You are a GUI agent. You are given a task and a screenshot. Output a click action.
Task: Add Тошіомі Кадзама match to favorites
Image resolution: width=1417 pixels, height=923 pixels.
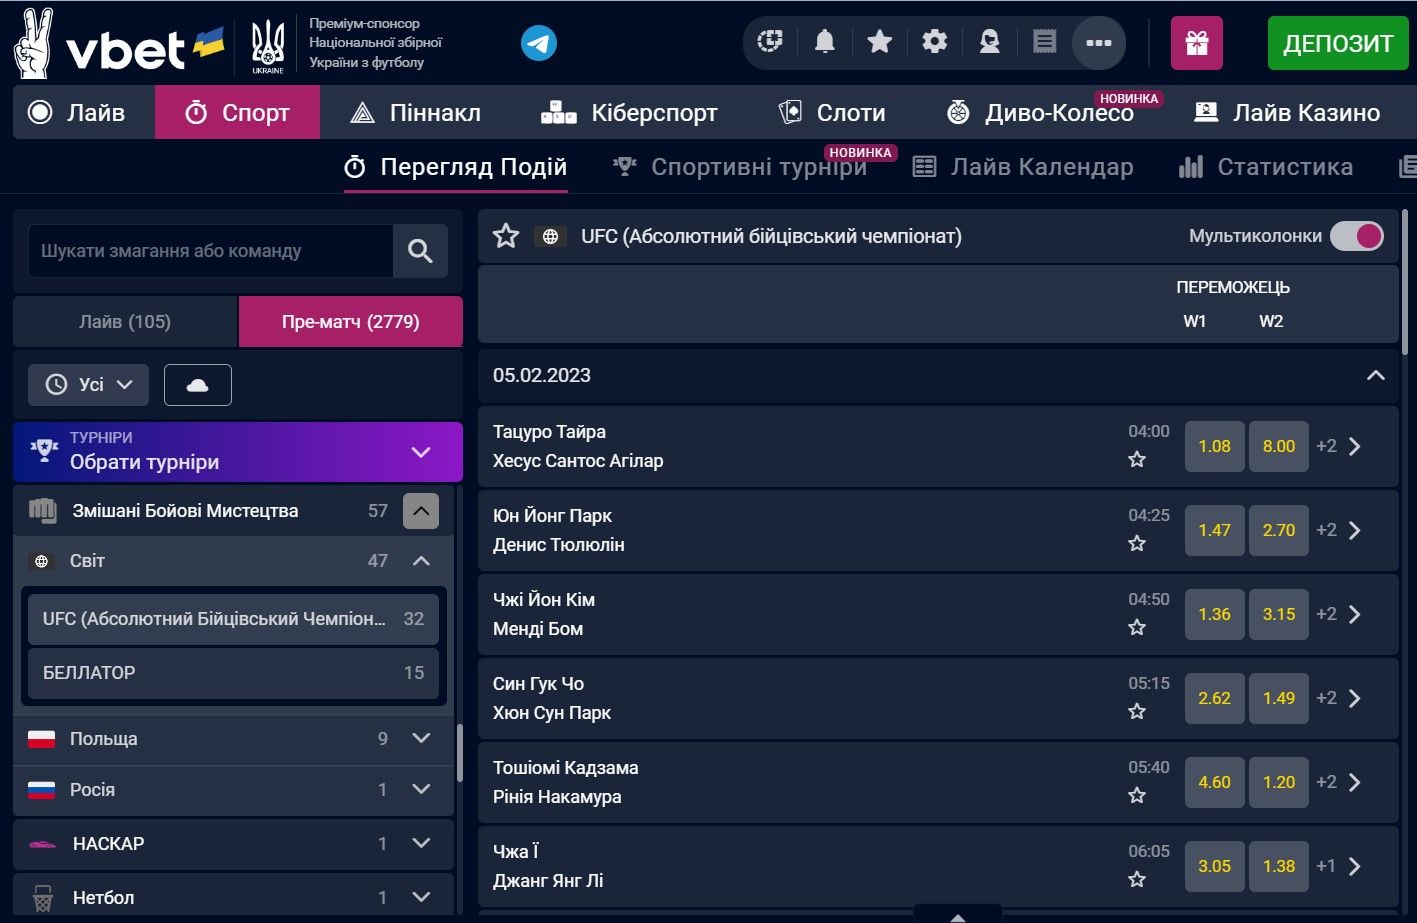click(x=1137, y=796)
